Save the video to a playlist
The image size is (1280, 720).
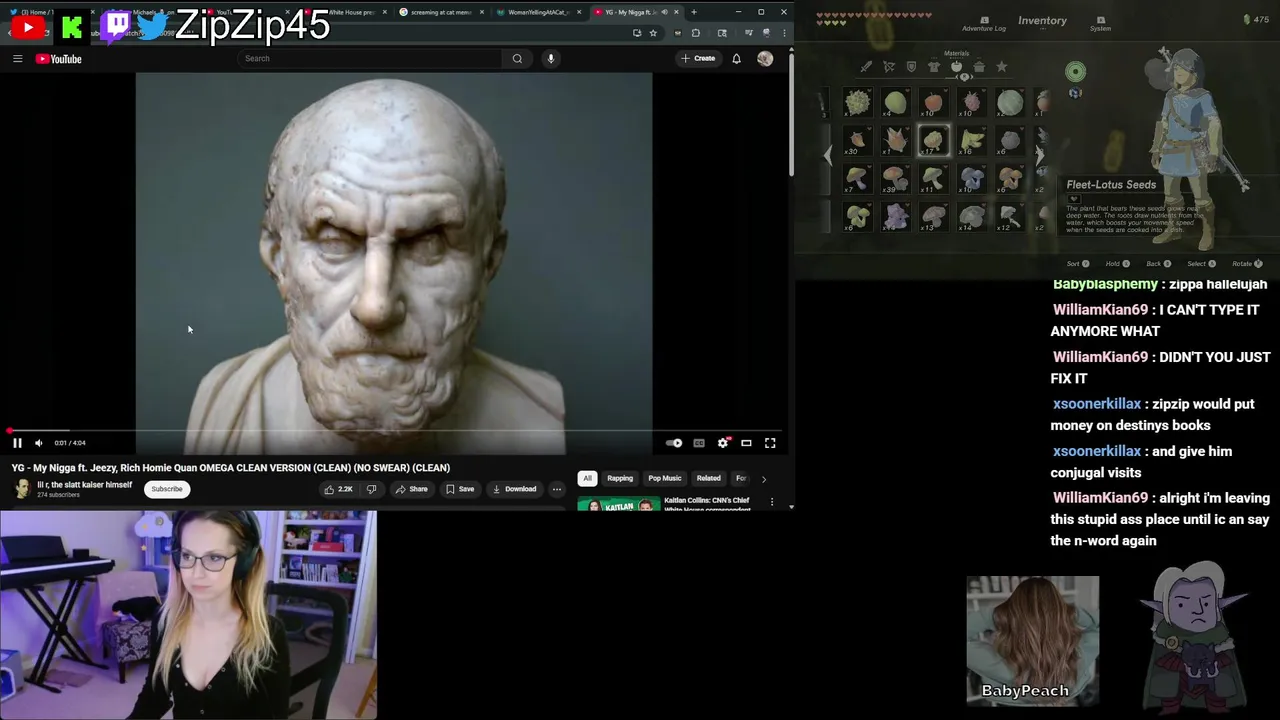click(460, 489)
